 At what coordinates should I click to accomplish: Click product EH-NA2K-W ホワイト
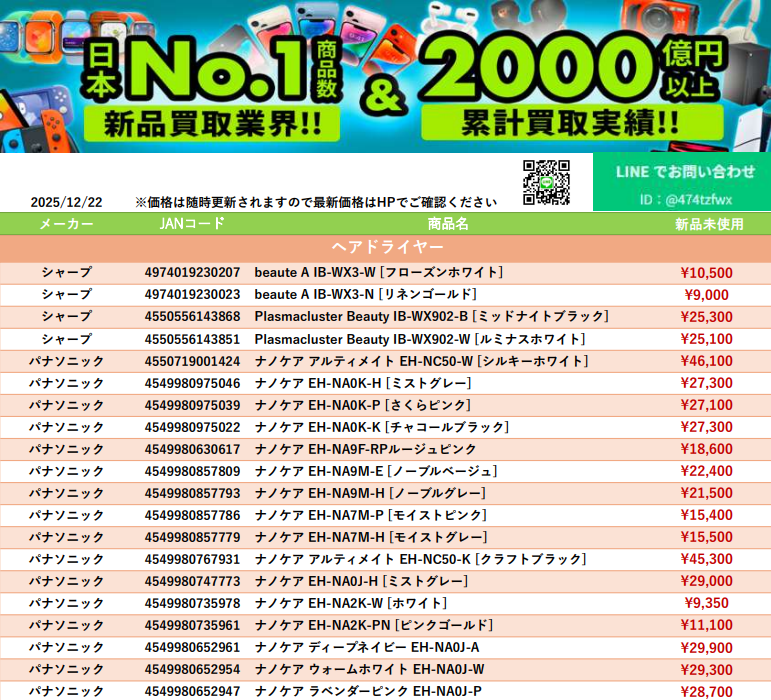(x=351, y=603)
